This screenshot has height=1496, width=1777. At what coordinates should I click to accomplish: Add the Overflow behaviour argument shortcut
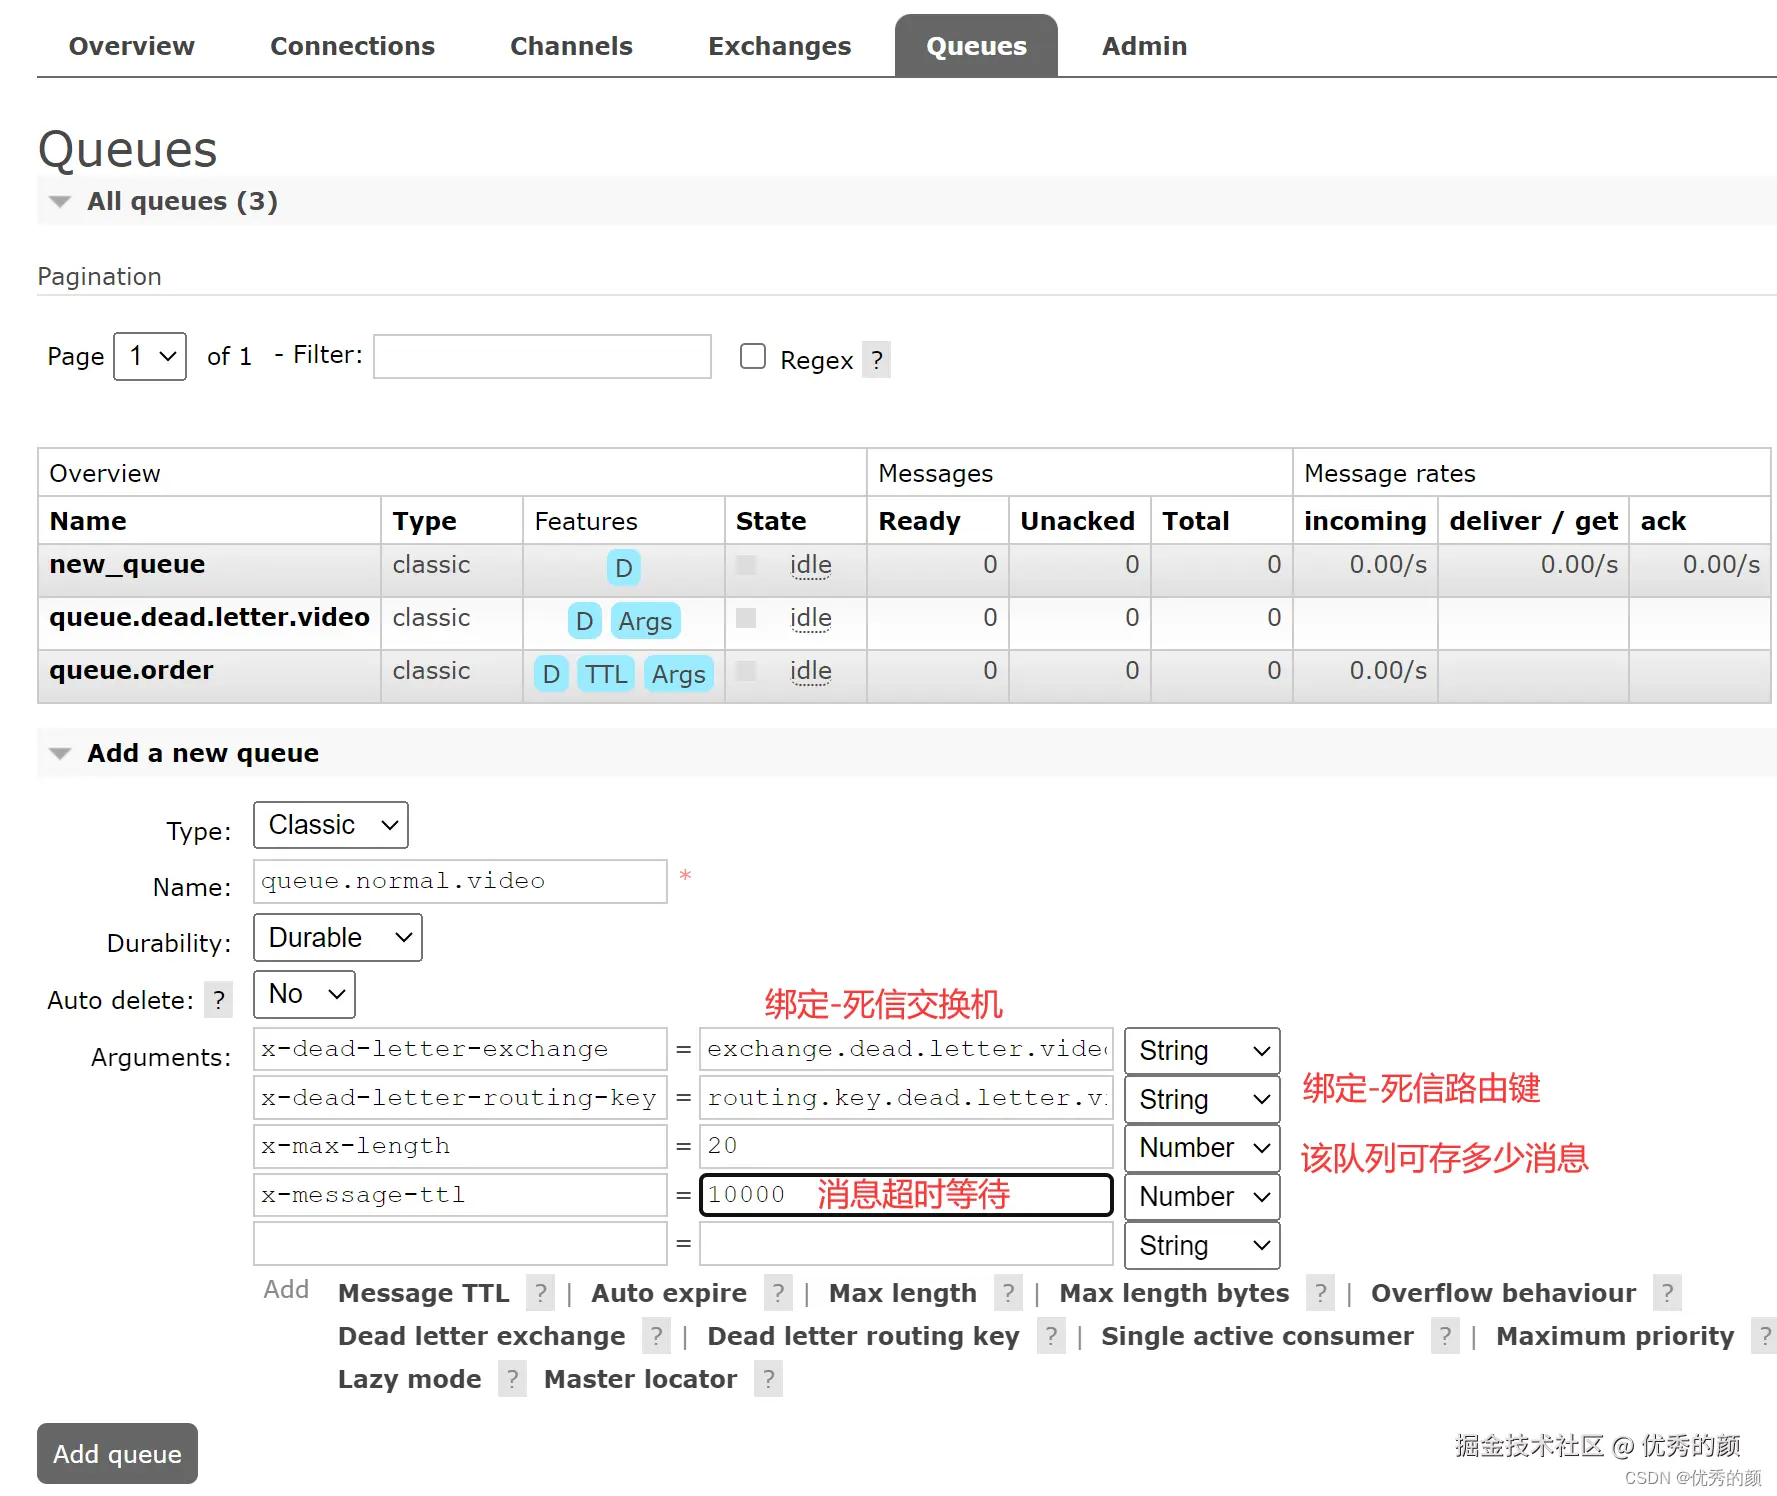(x=1503, y=1293)
